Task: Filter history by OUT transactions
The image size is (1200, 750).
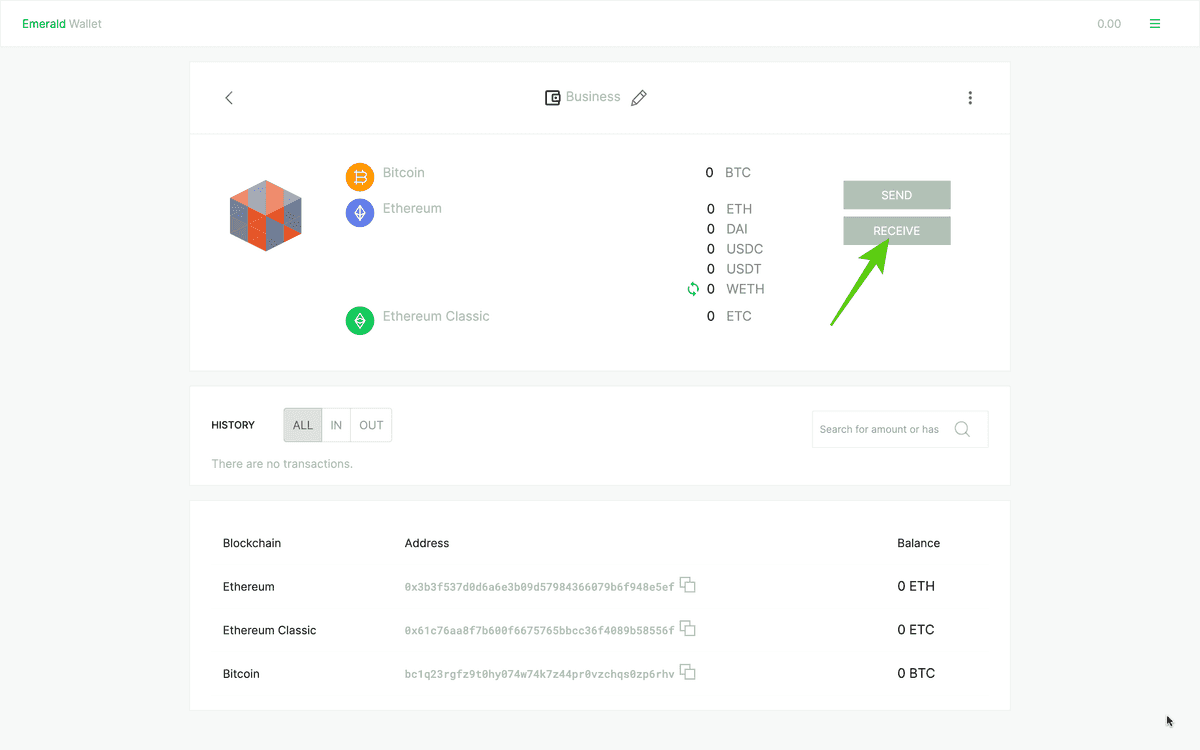Action: [371, 425]
